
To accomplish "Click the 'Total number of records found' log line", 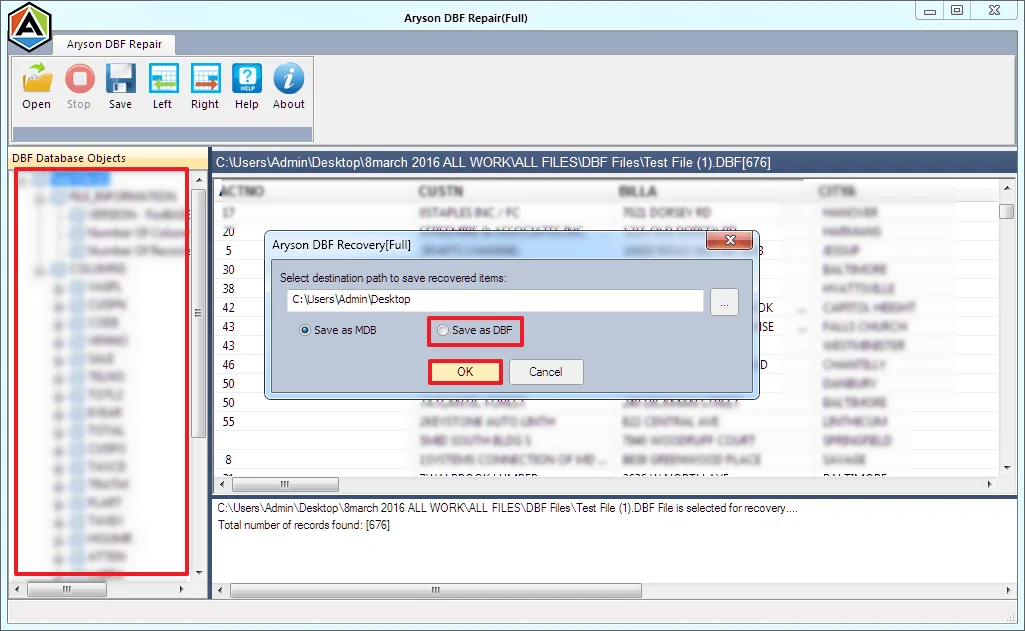I will [x=303, y=525].
